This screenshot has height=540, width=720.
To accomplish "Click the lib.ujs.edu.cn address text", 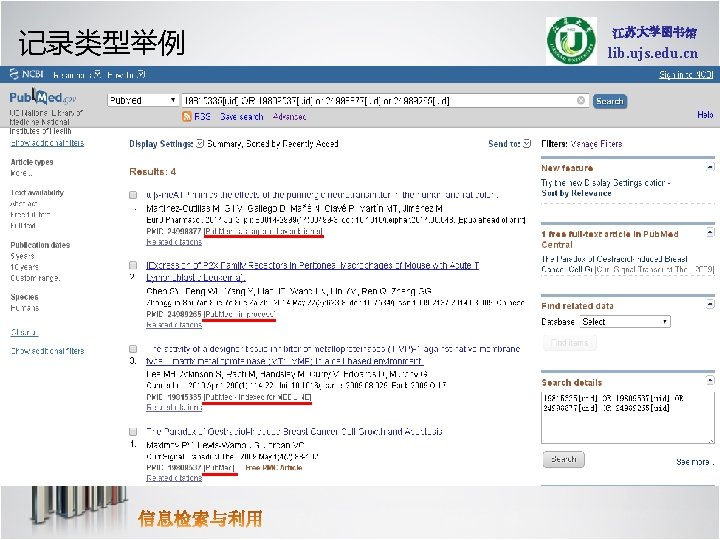I will tap(652, 53).
